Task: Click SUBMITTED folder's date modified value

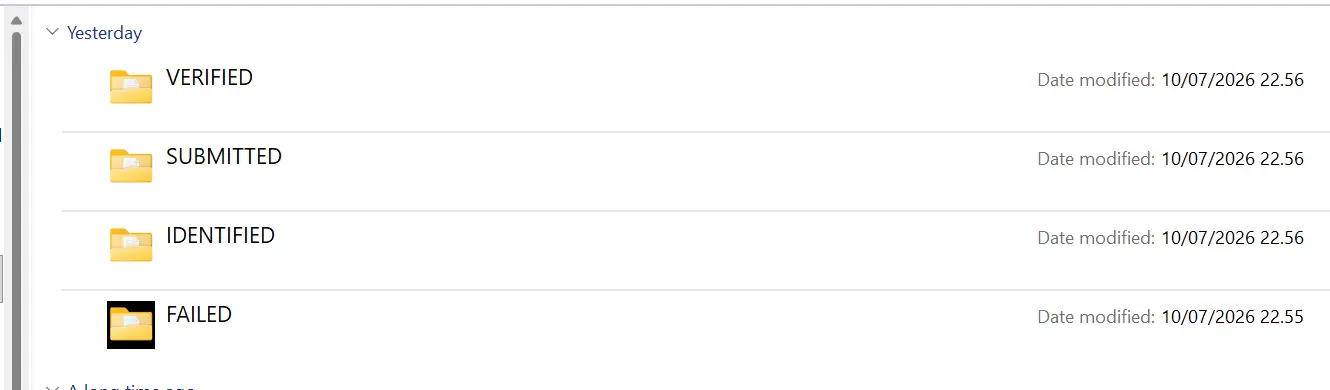Action: [x=1232, y=159]
